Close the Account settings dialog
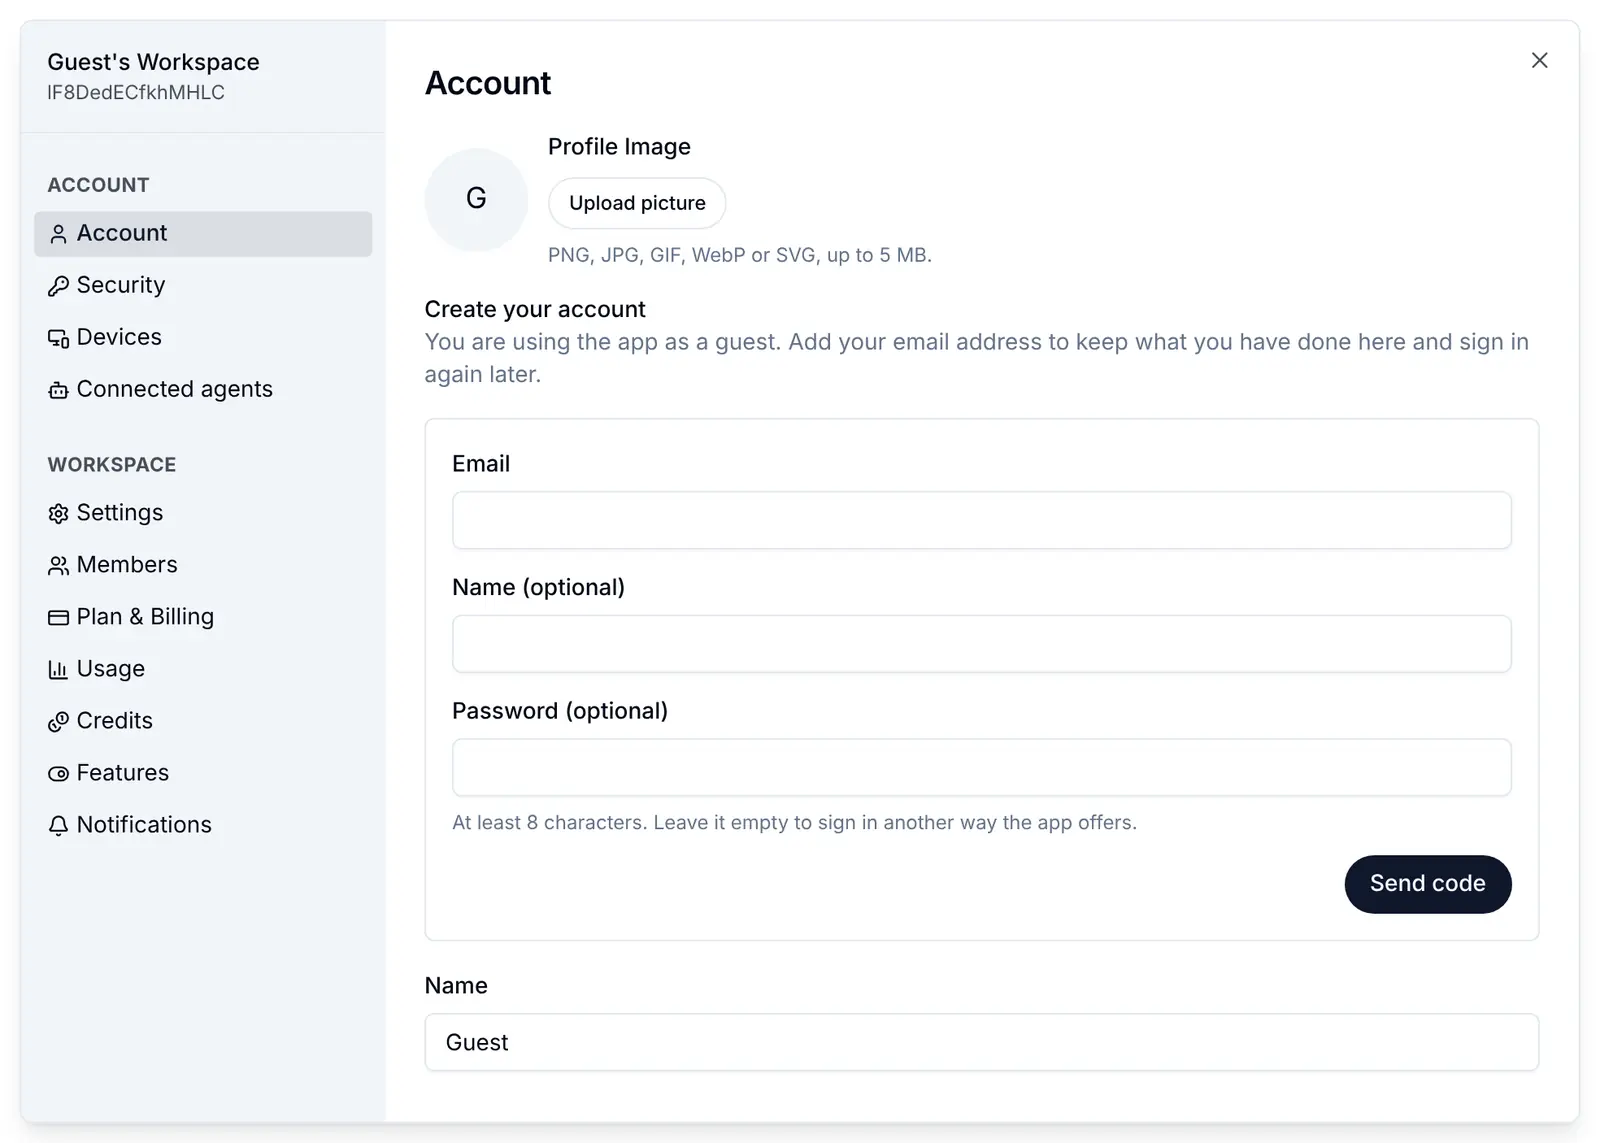Viewport: 1600px width, 1143px height. pos(1539,60)
